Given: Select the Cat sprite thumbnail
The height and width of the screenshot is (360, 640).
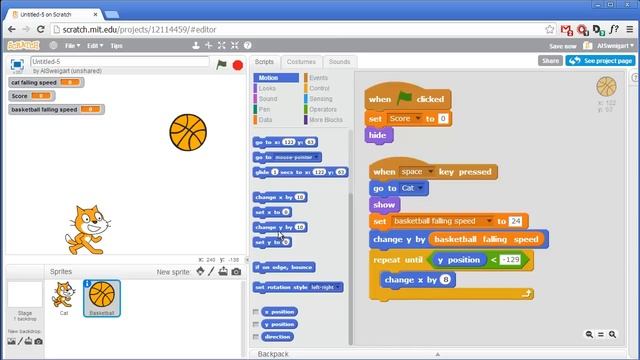Looking at the screenshot, I should tap(64, 298).
